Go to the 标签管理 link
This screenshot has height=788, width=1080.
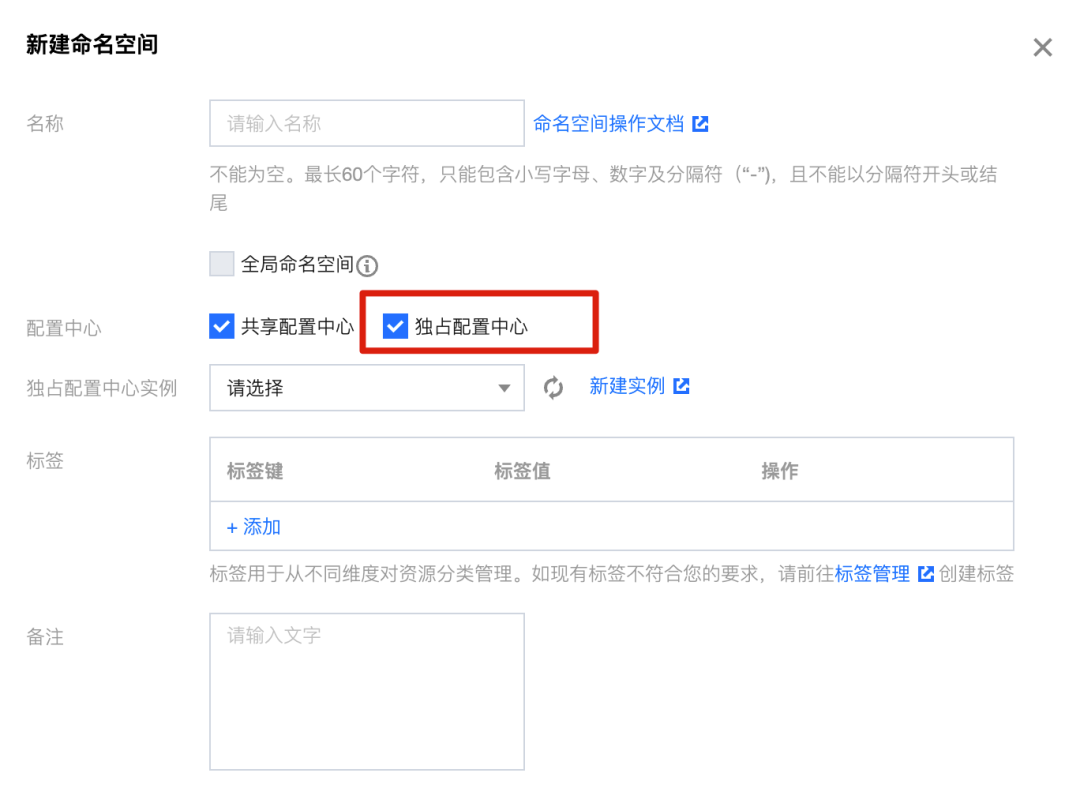(x=872, y=574)
